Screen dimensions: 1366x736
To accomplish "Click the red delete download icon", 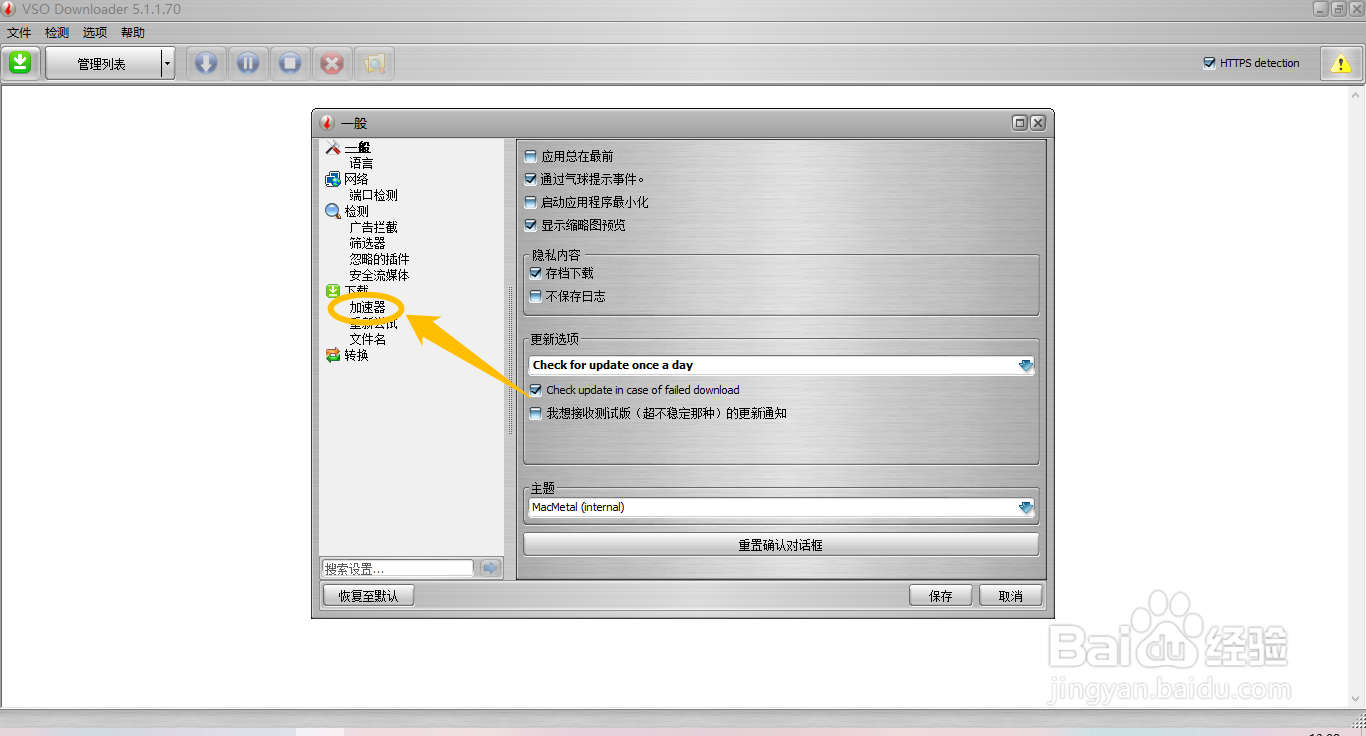I will [x=332, y=63].
